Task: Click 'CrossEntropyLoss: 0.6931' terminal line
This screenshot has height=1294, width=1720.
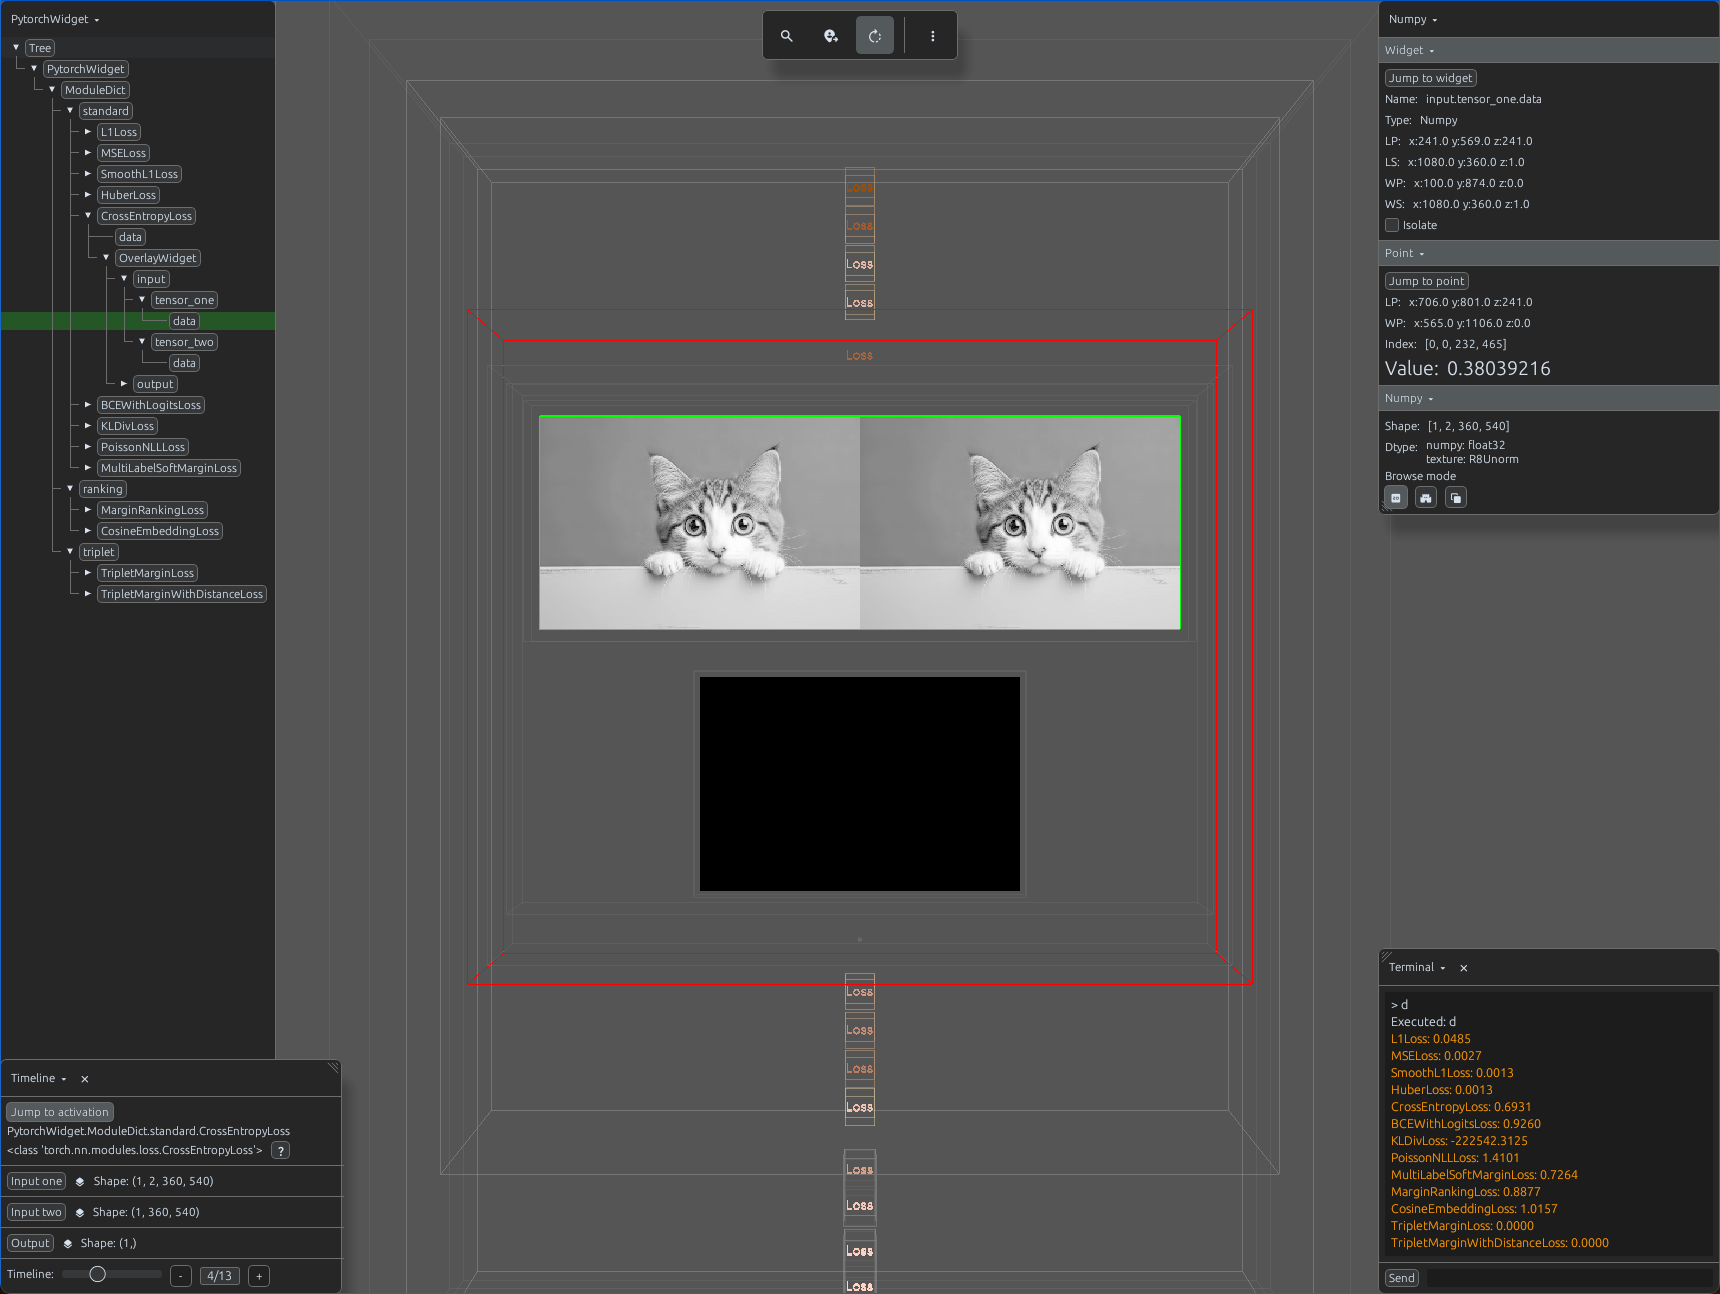Action: [1461, 1107]
